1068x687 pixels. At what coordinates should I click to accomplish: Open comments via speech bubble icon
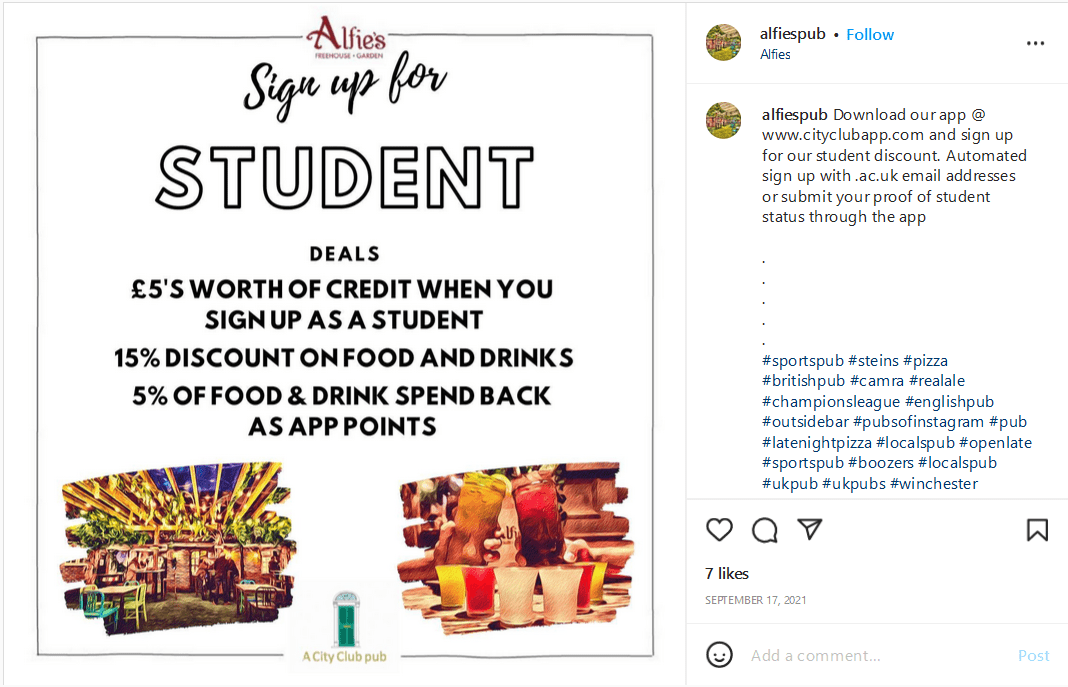click(765, 530)
